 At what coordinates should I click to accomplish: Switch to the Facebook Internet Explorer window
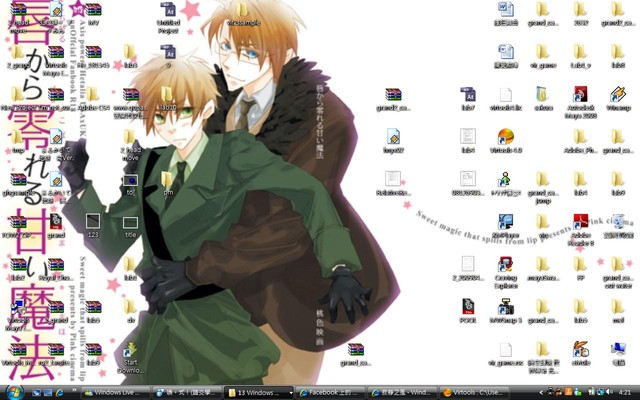(x=330, y=393)
